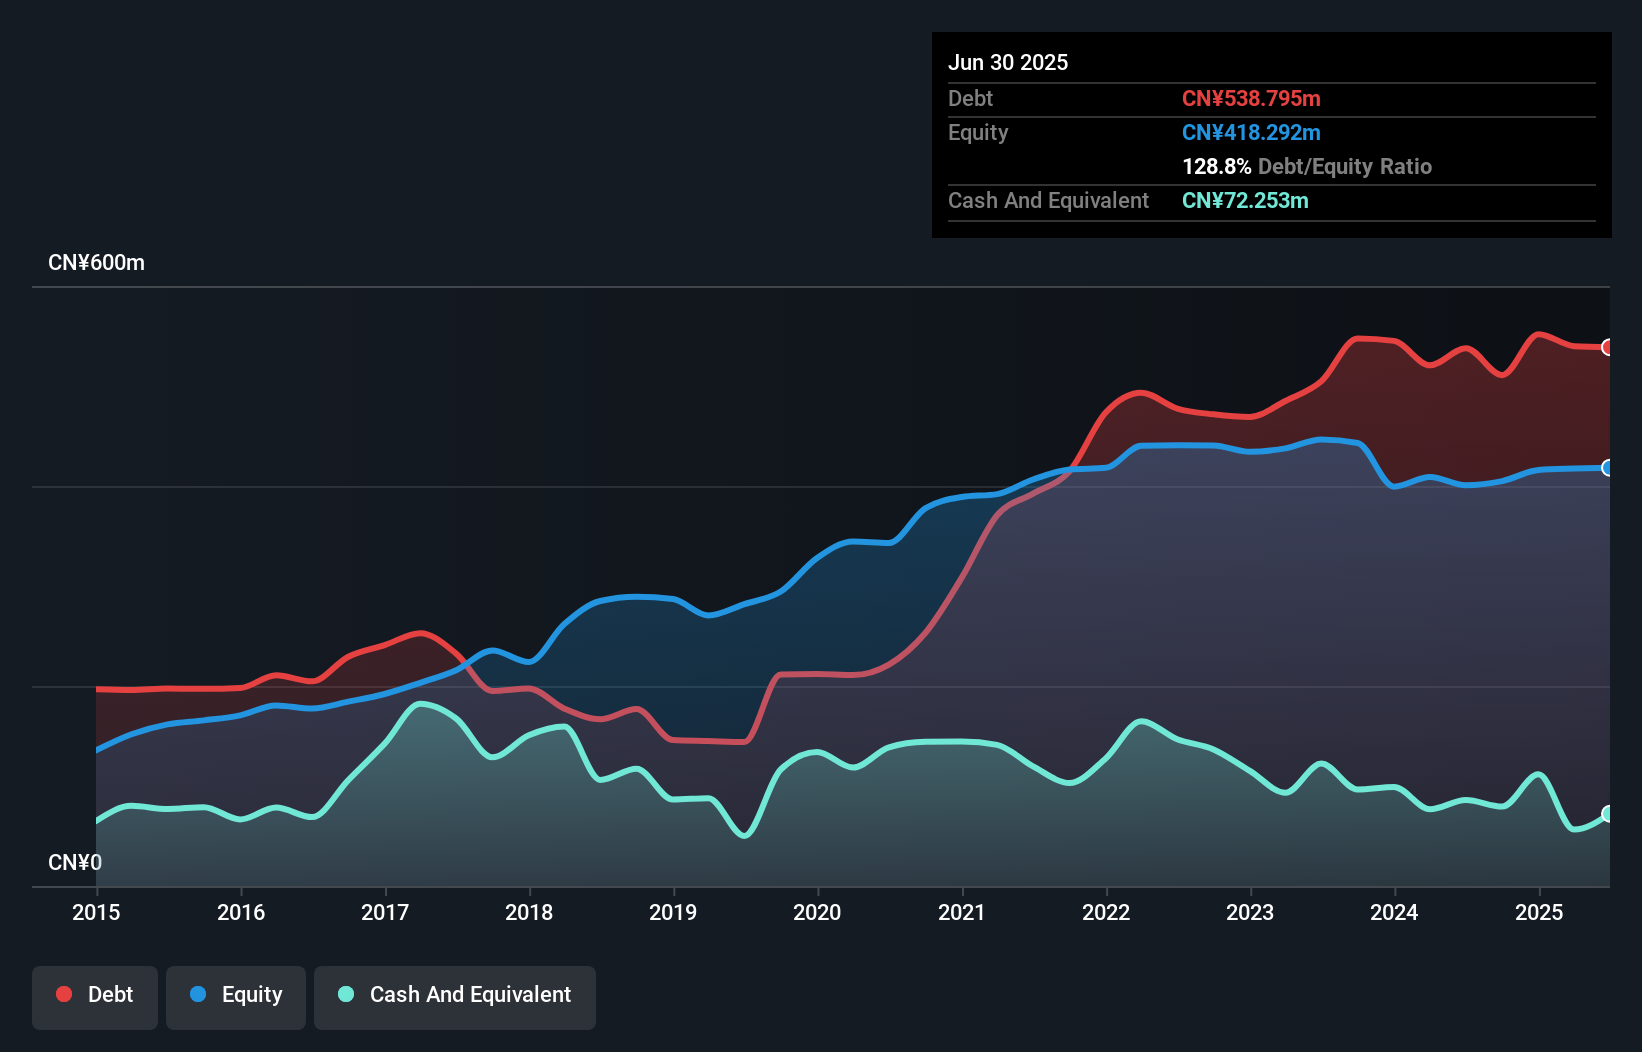The height and width of the screenshot is (1052, 1642).
Task: Select the white Debt endpoint marker on chart
Action: point(1608,348)
